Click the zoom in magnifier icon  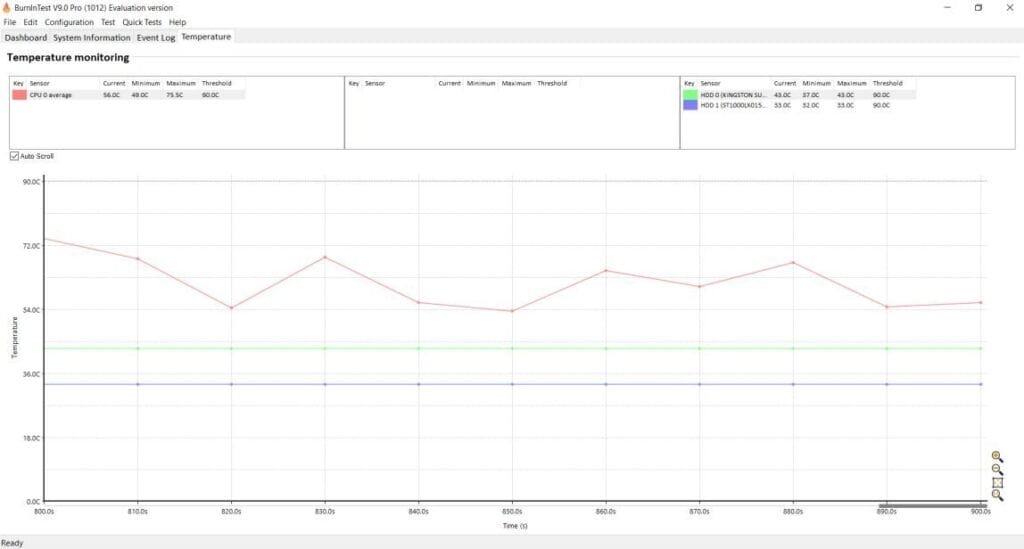997,456
